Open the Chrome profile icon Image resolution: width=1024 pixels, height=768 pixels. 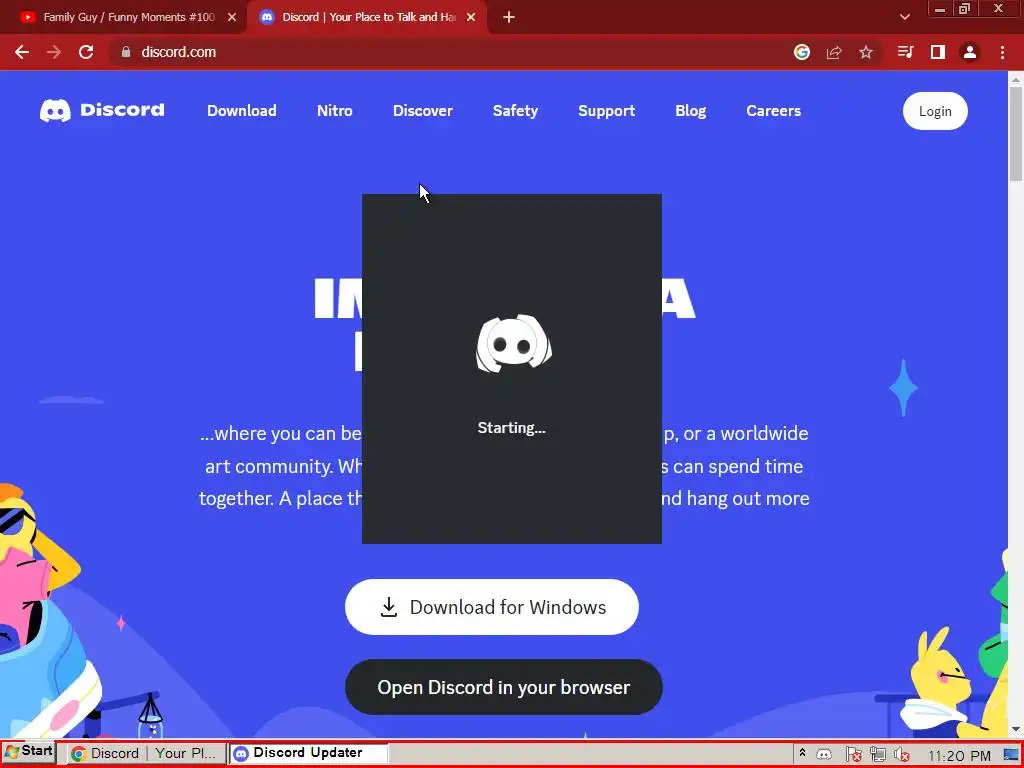pyautogui.click(x=970, y=52)
